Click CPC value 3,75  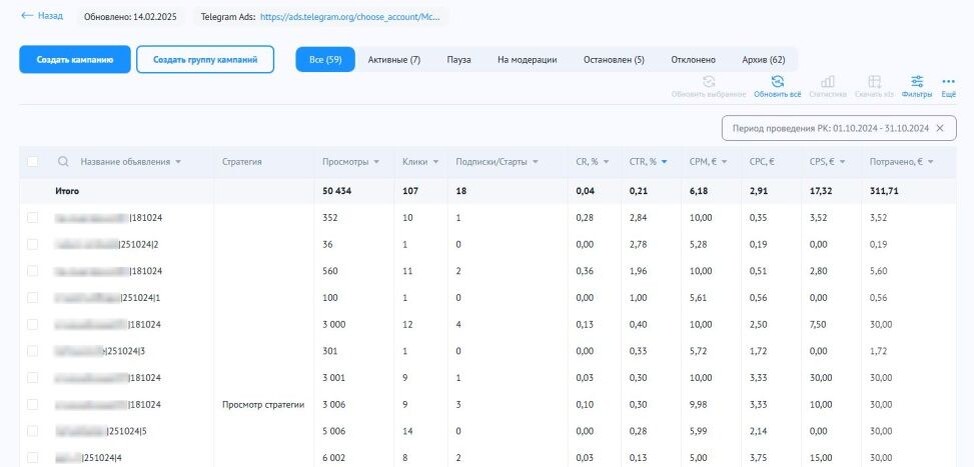(758, 458)
